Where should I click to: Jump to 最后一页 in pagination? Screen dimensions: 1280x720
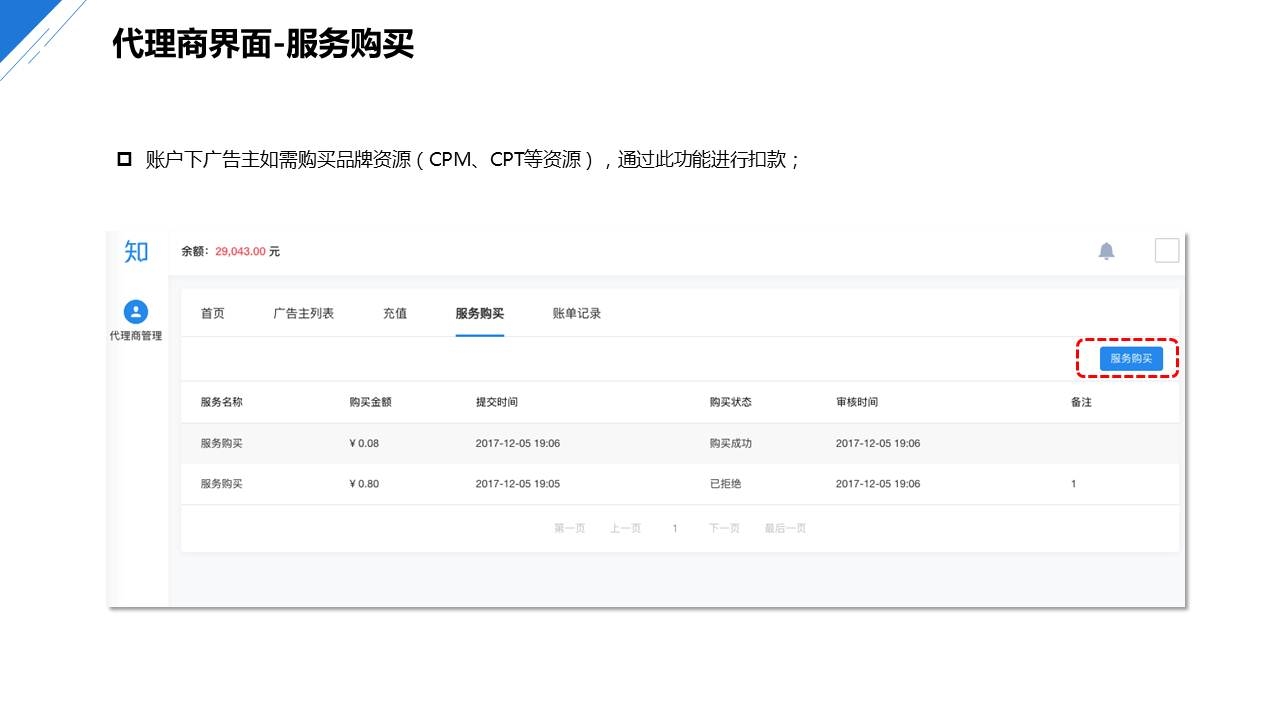(x=785, y=528)
